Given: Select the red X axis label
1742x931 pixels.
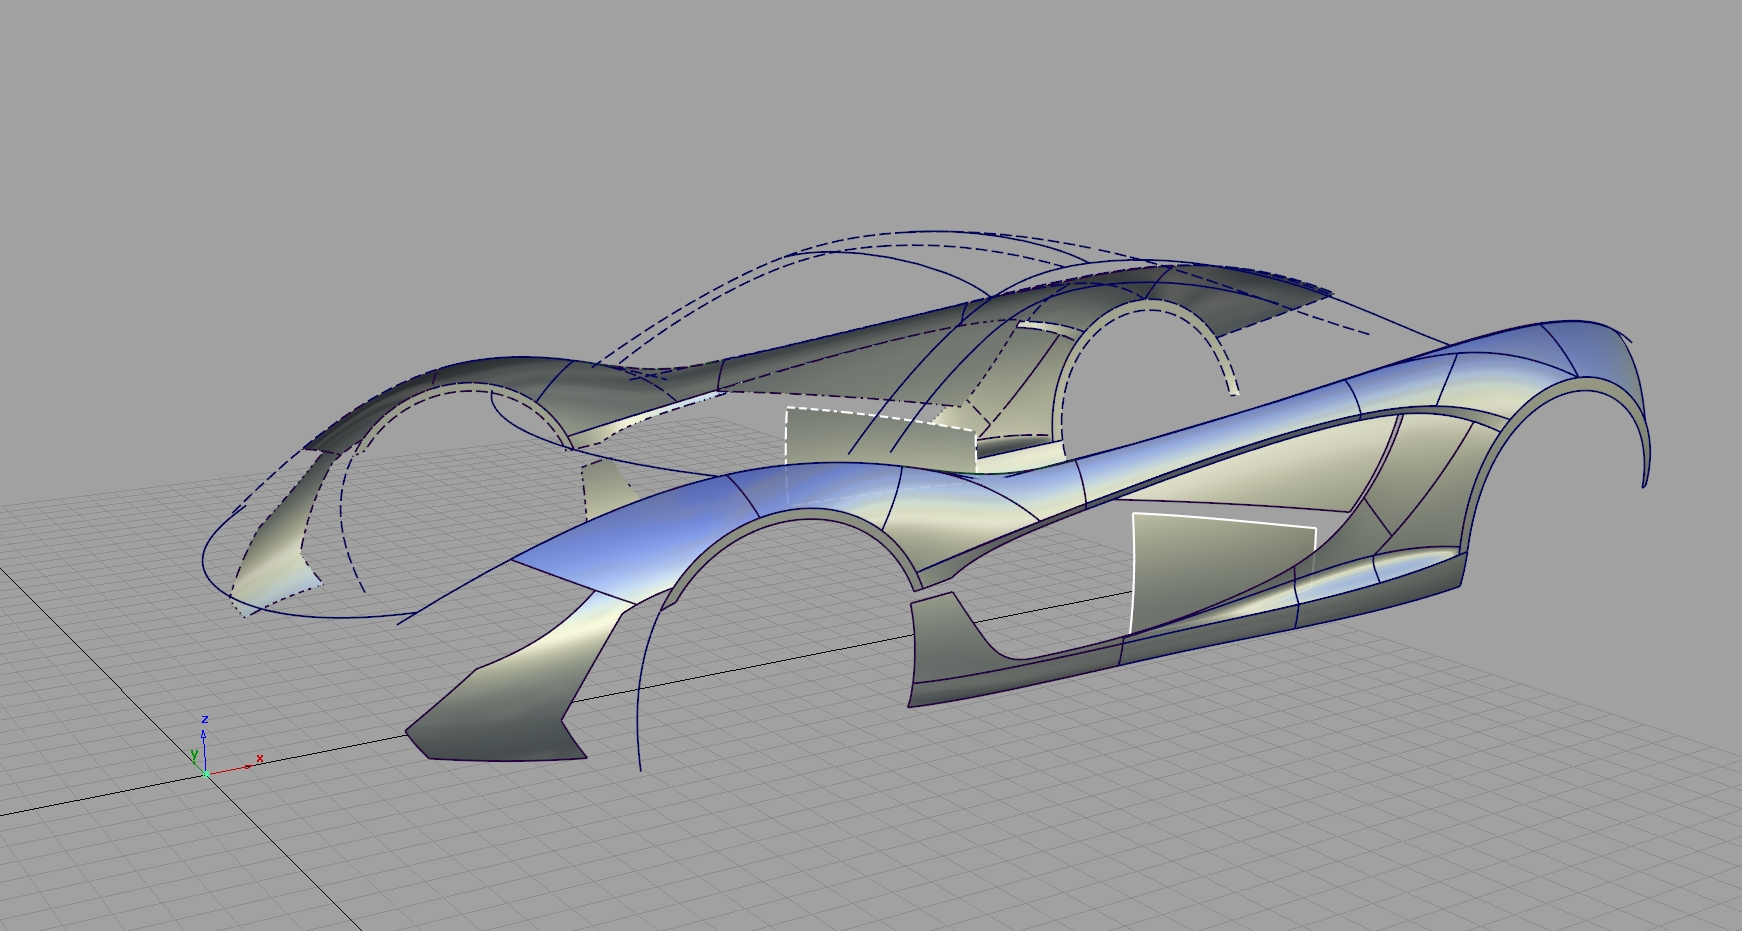Looking at the screenshot, I should 260,759.
